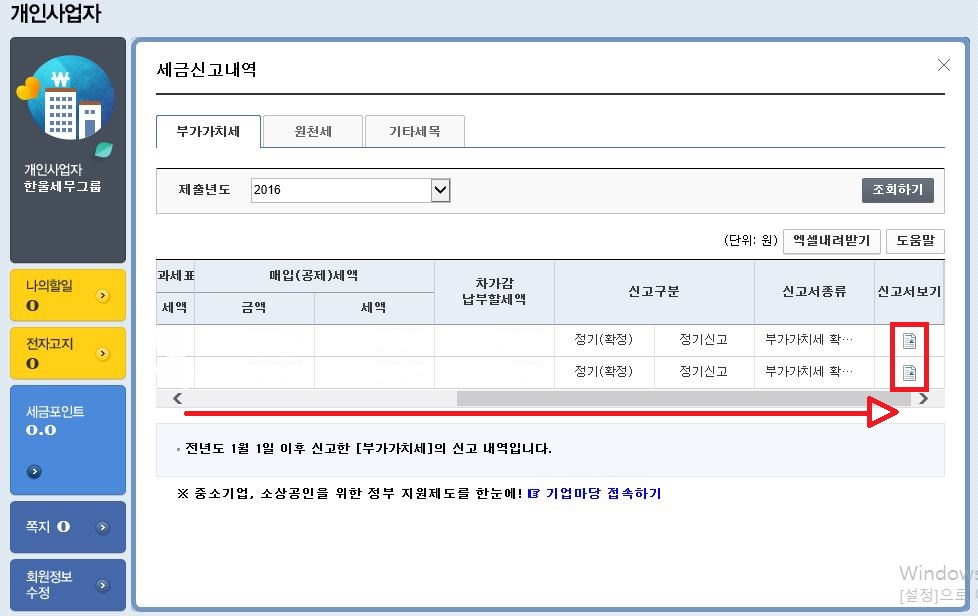Click the table's scroll left arrow
Viewport: 978px width, 616px height.
click(177, 398)
